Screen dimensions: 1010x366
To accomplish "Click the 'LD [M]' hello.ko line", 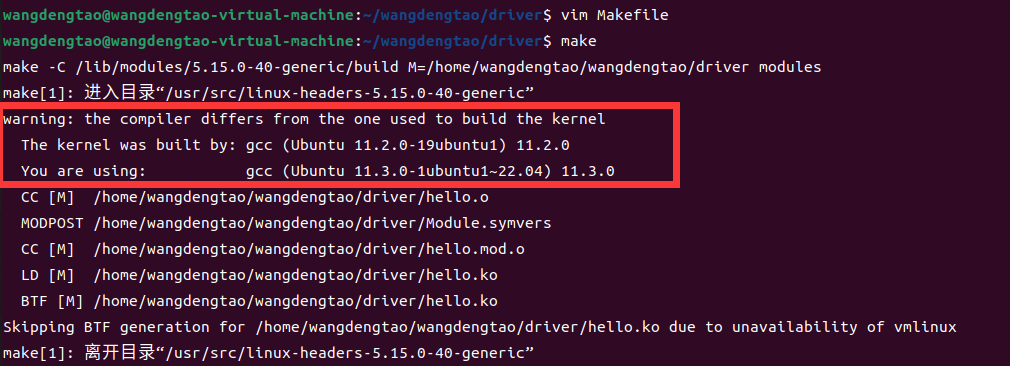I will click(x=259, y=275).
